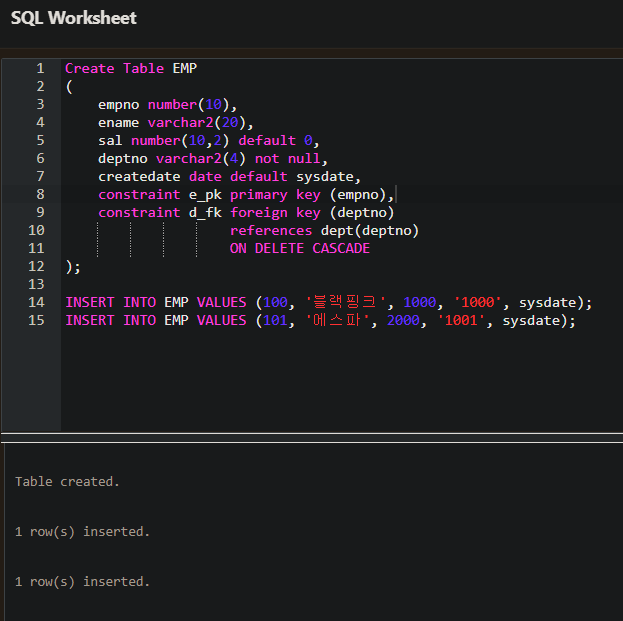The width and height of the screenshot is (623, 621).
Task: Click the '1000' salary value on line 14
Action: [x=420, y=302]
